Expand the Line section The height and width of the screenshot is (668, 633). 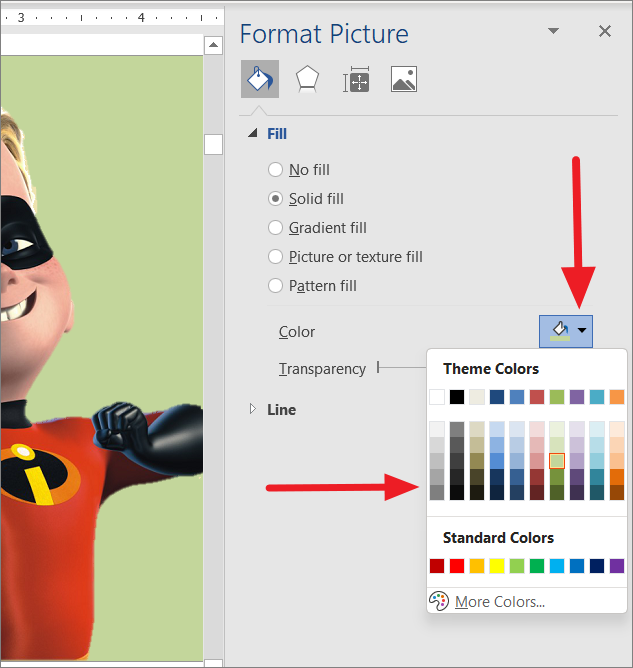point(253,409)
